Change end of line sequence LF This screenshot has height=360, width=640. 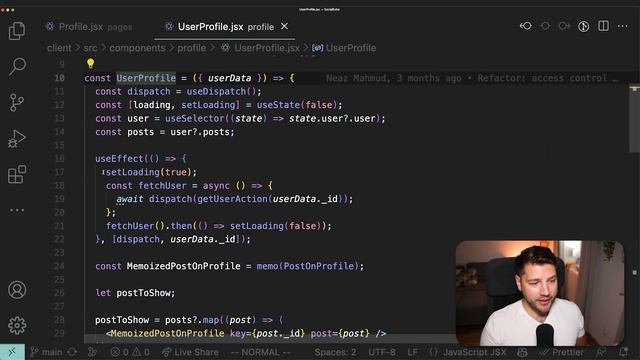click(x=413, y=352)
